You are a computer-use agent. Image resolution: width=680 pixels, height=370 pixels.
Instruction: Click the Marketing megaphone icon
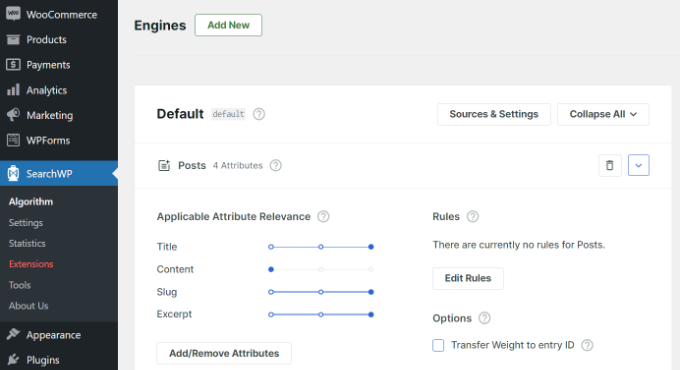point(13,115)
